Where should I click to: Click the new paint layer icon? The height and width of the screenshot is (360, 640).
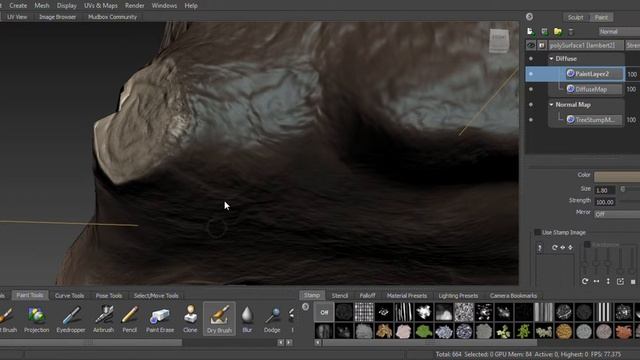[530, 31]
